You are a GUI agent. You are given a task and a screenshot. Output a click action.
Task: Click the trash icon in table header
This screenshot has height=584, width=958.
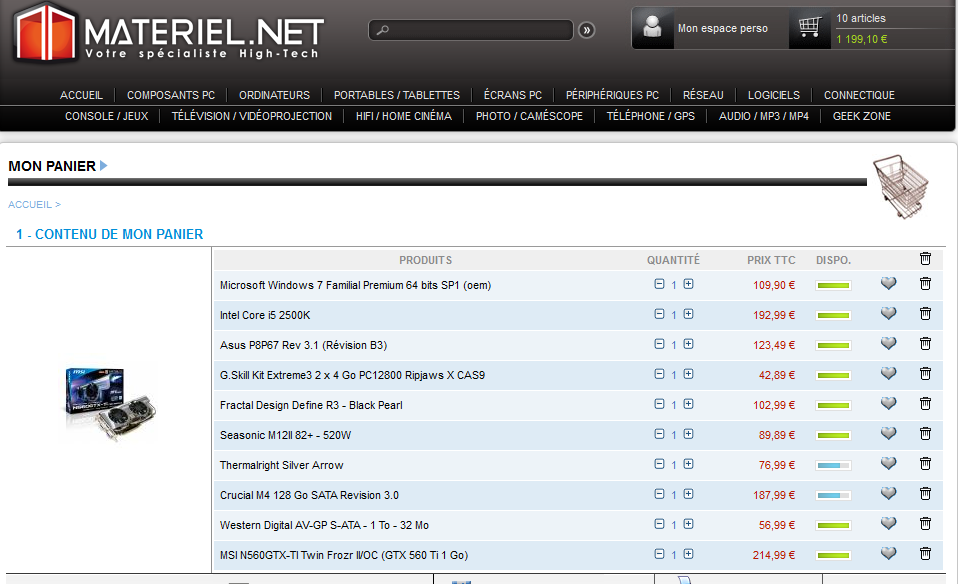(x=925, y=259)
